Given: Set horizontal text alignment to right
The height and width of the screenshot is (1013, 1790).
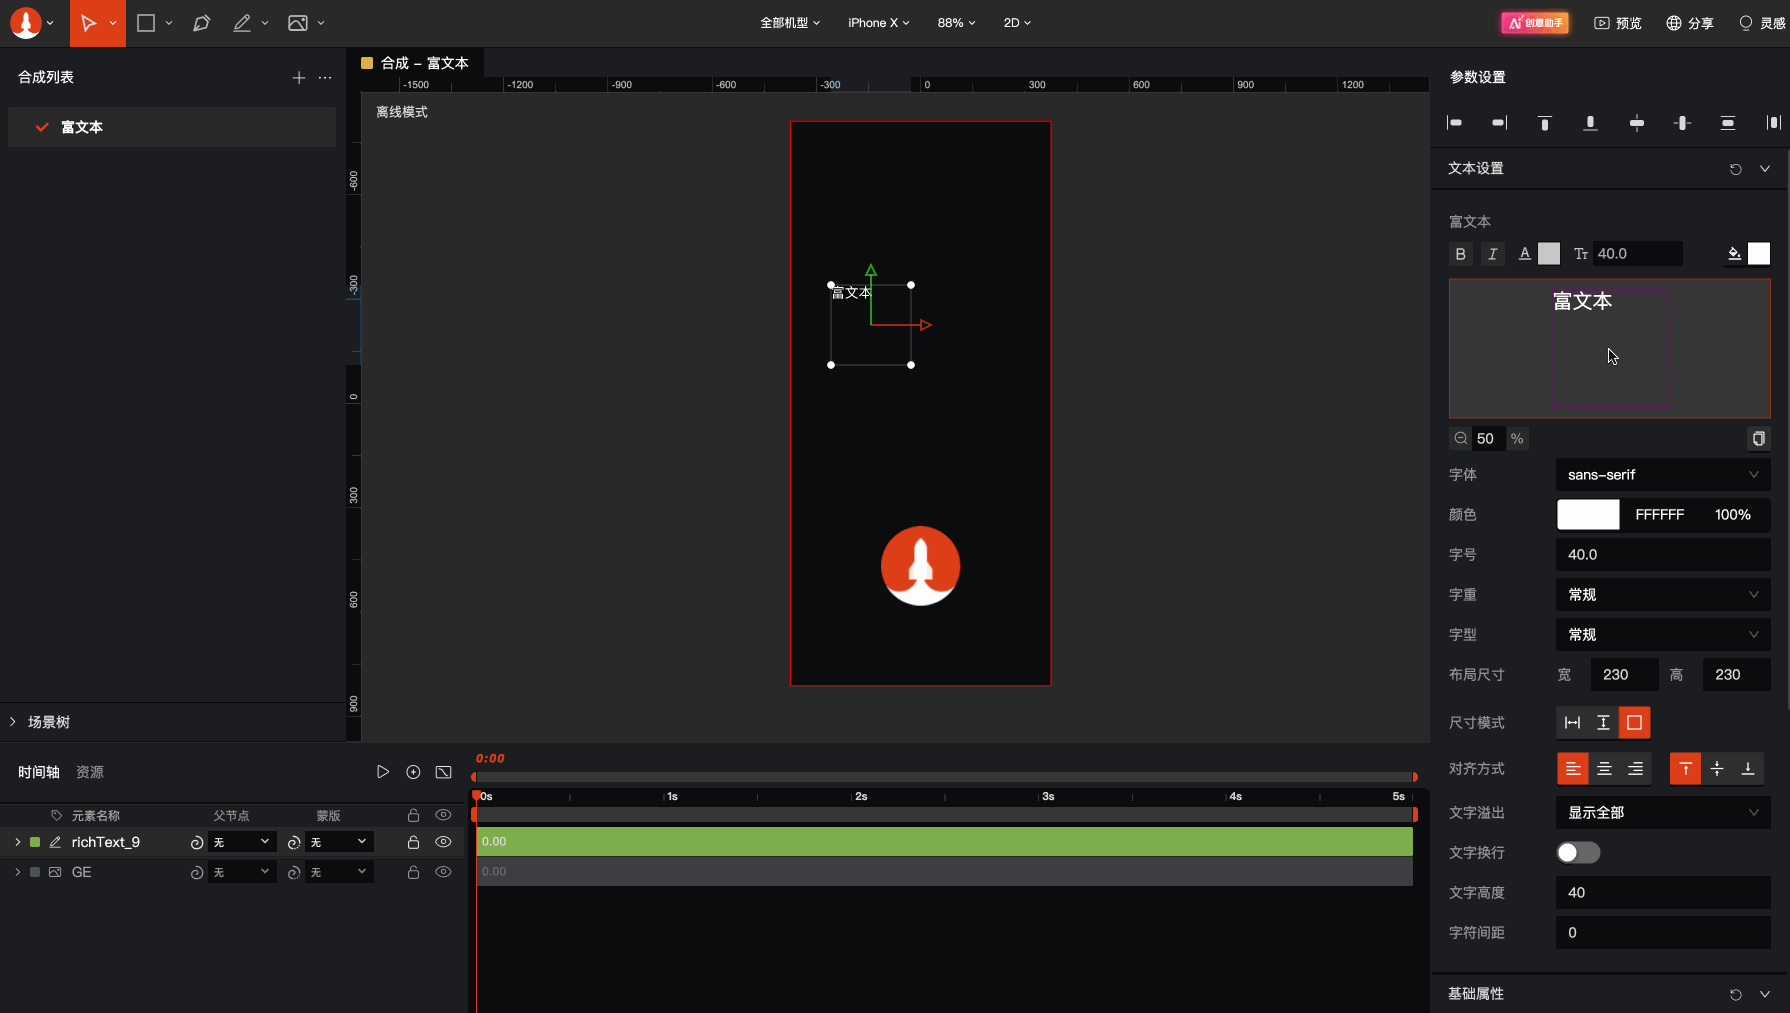Looking at the screenshot, I should [1635, 769].
